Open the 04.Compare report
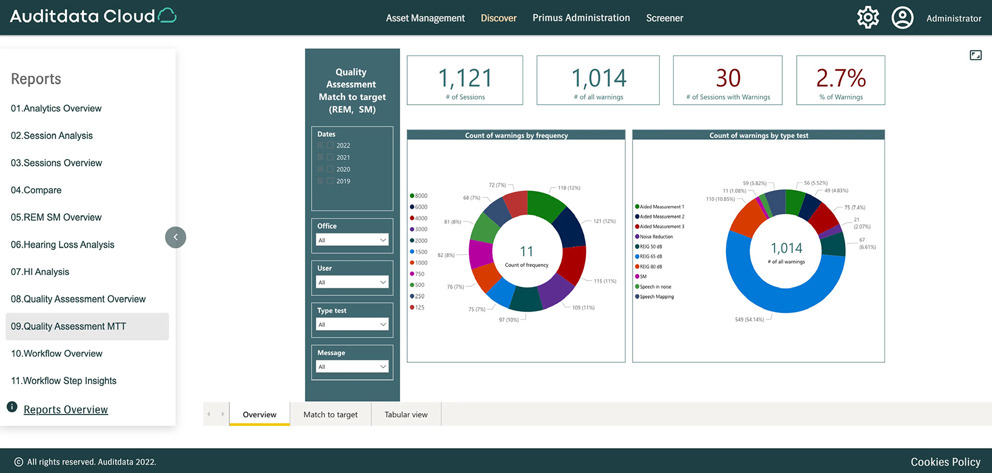Viewport: 992px width, 473px height. (36, 190)
